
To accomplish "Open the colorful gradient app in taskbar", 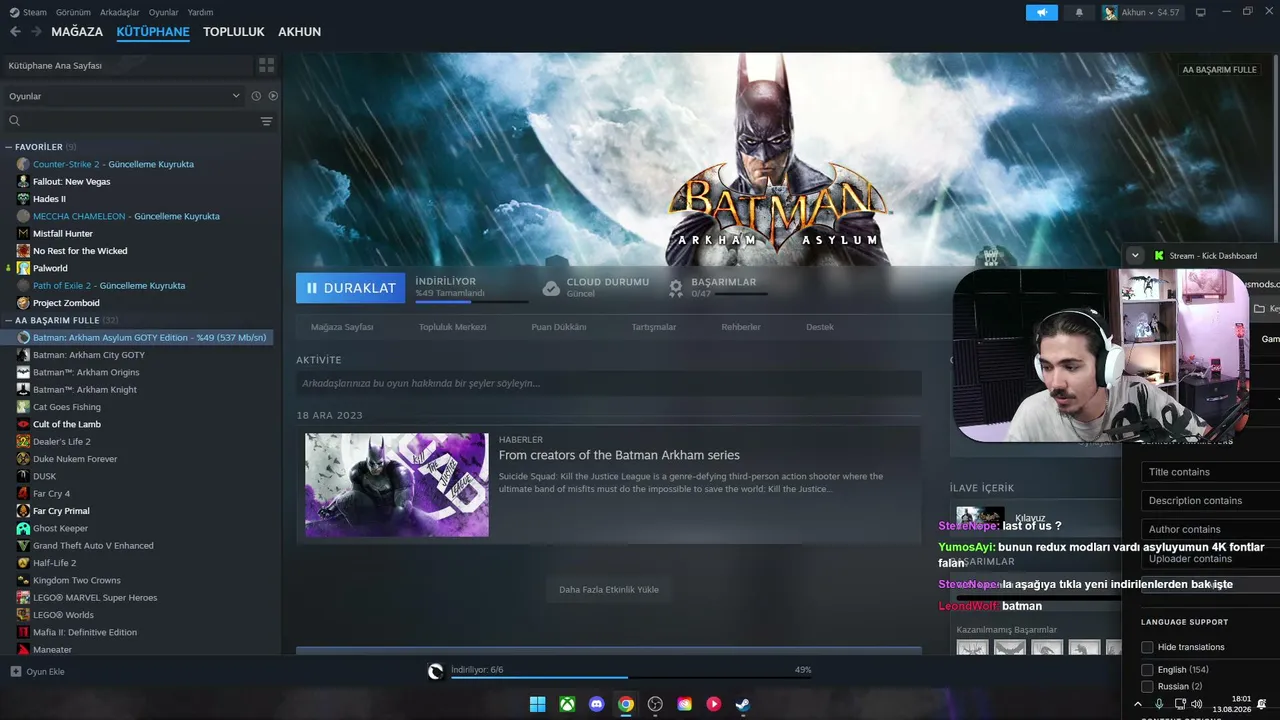I will pos(684,704).
